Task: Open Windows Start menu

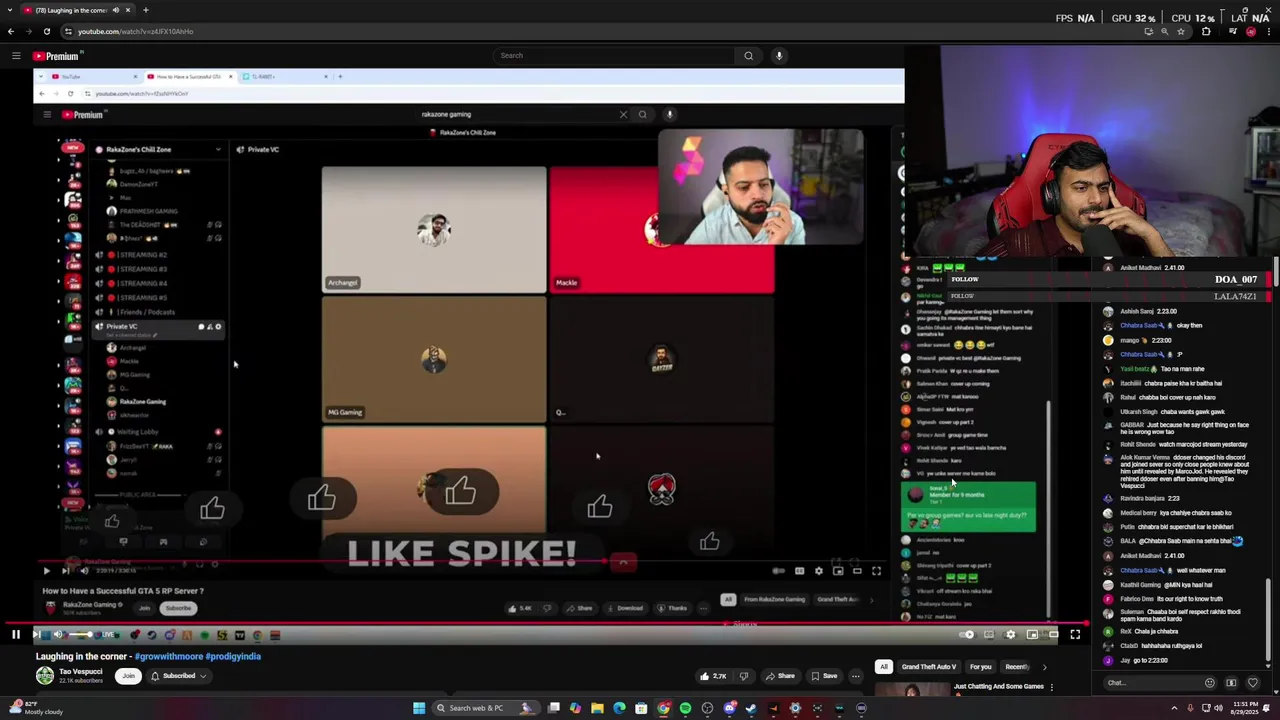Action: point(419,708)
